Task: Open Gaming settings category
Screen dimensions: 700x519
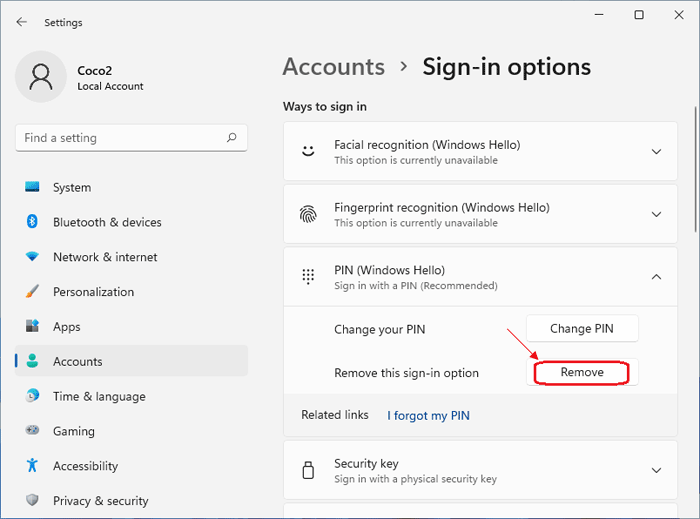Action: click(131, 431)
